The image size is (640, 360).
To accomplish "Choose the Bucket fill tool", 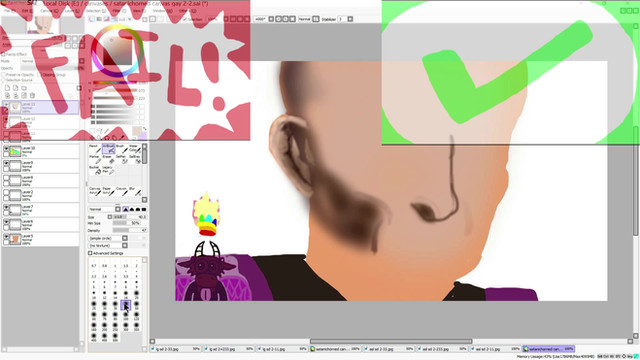I will [95, 170].
